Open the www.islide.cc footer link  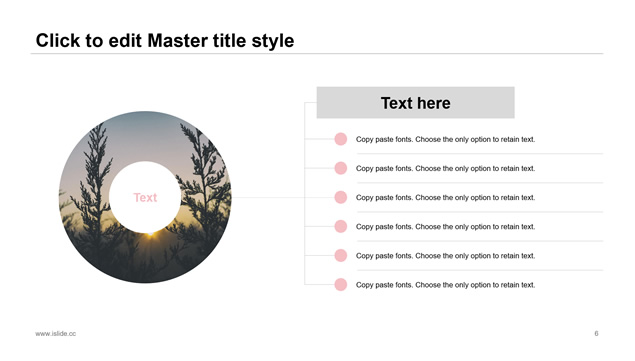(x=55, y=333)
